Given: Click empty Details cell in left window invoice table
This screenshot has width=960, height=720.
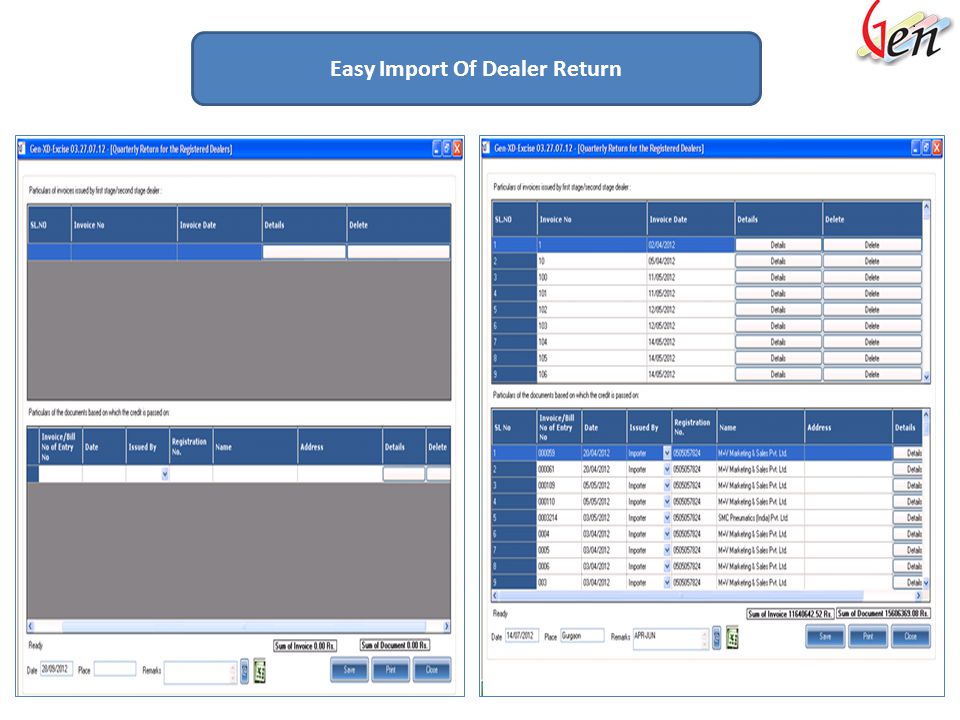Looking at the screenshot, I should [x=304, y=252].
